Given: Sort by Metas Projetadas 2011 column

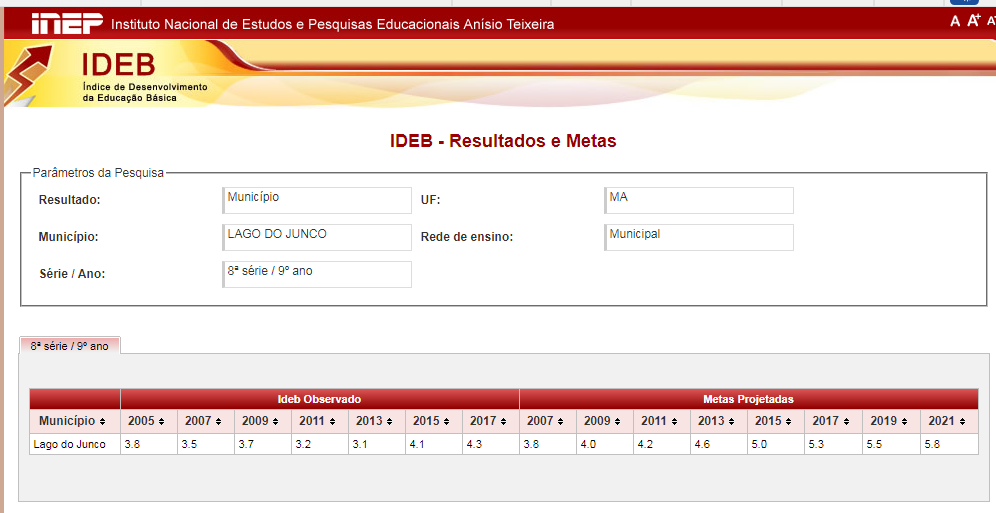Looking at the screenshot, I should [x=662, y=421].
